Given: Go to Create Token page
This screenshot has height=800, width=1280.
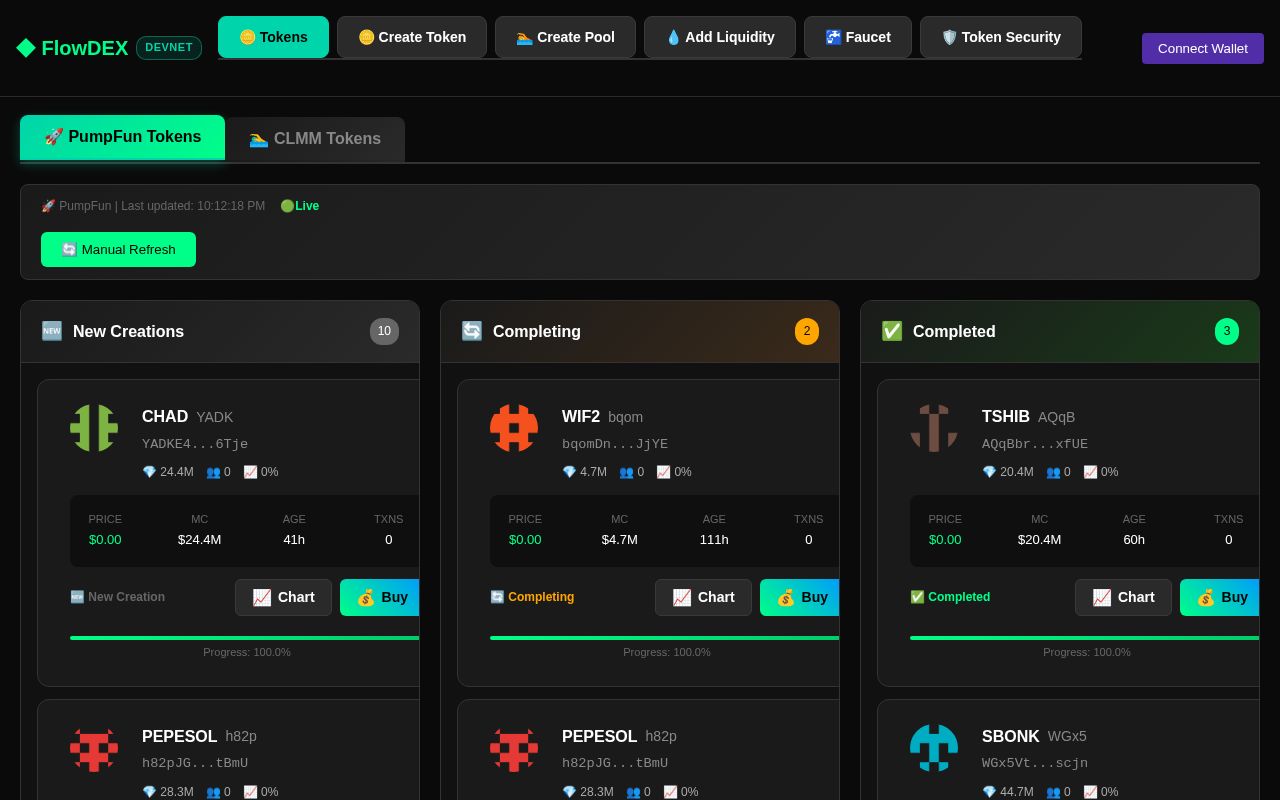Looking at the screenshot, I should 412,37.
